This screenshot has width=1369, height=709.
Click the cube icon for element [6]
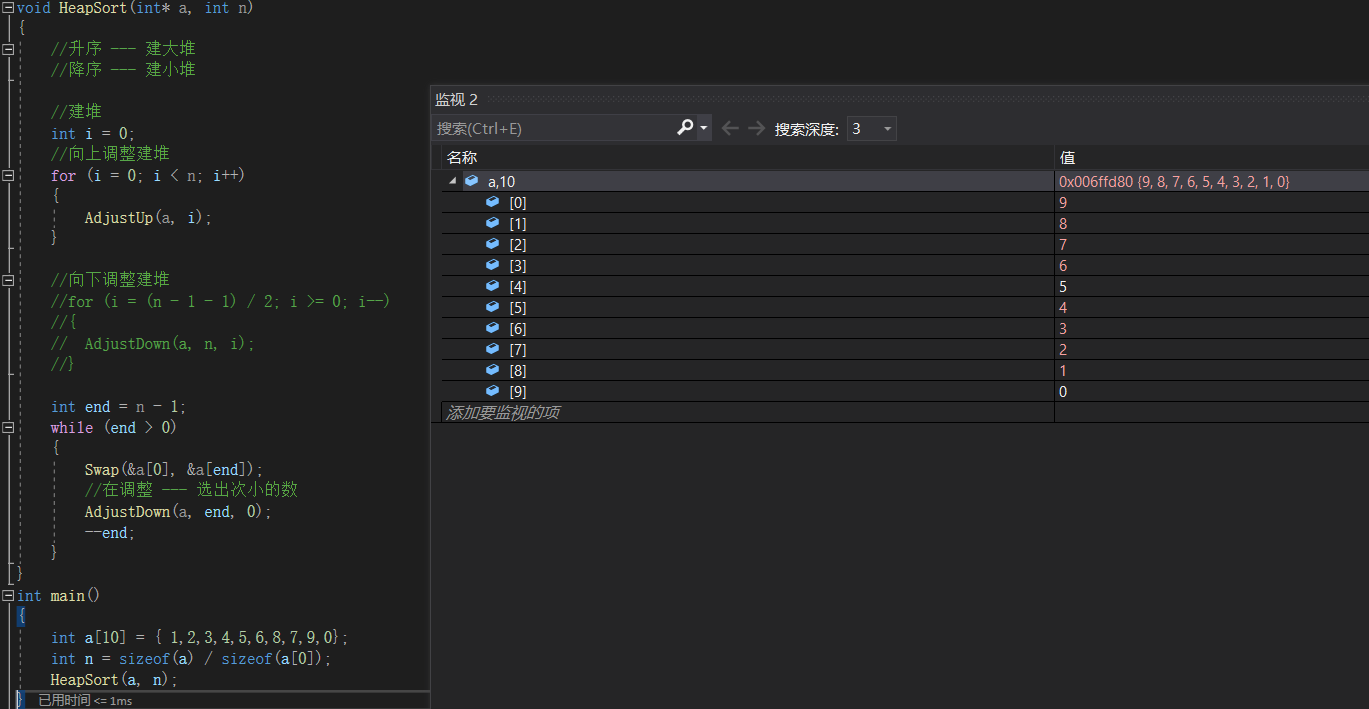pyautogui.click(x=492, y=328)
